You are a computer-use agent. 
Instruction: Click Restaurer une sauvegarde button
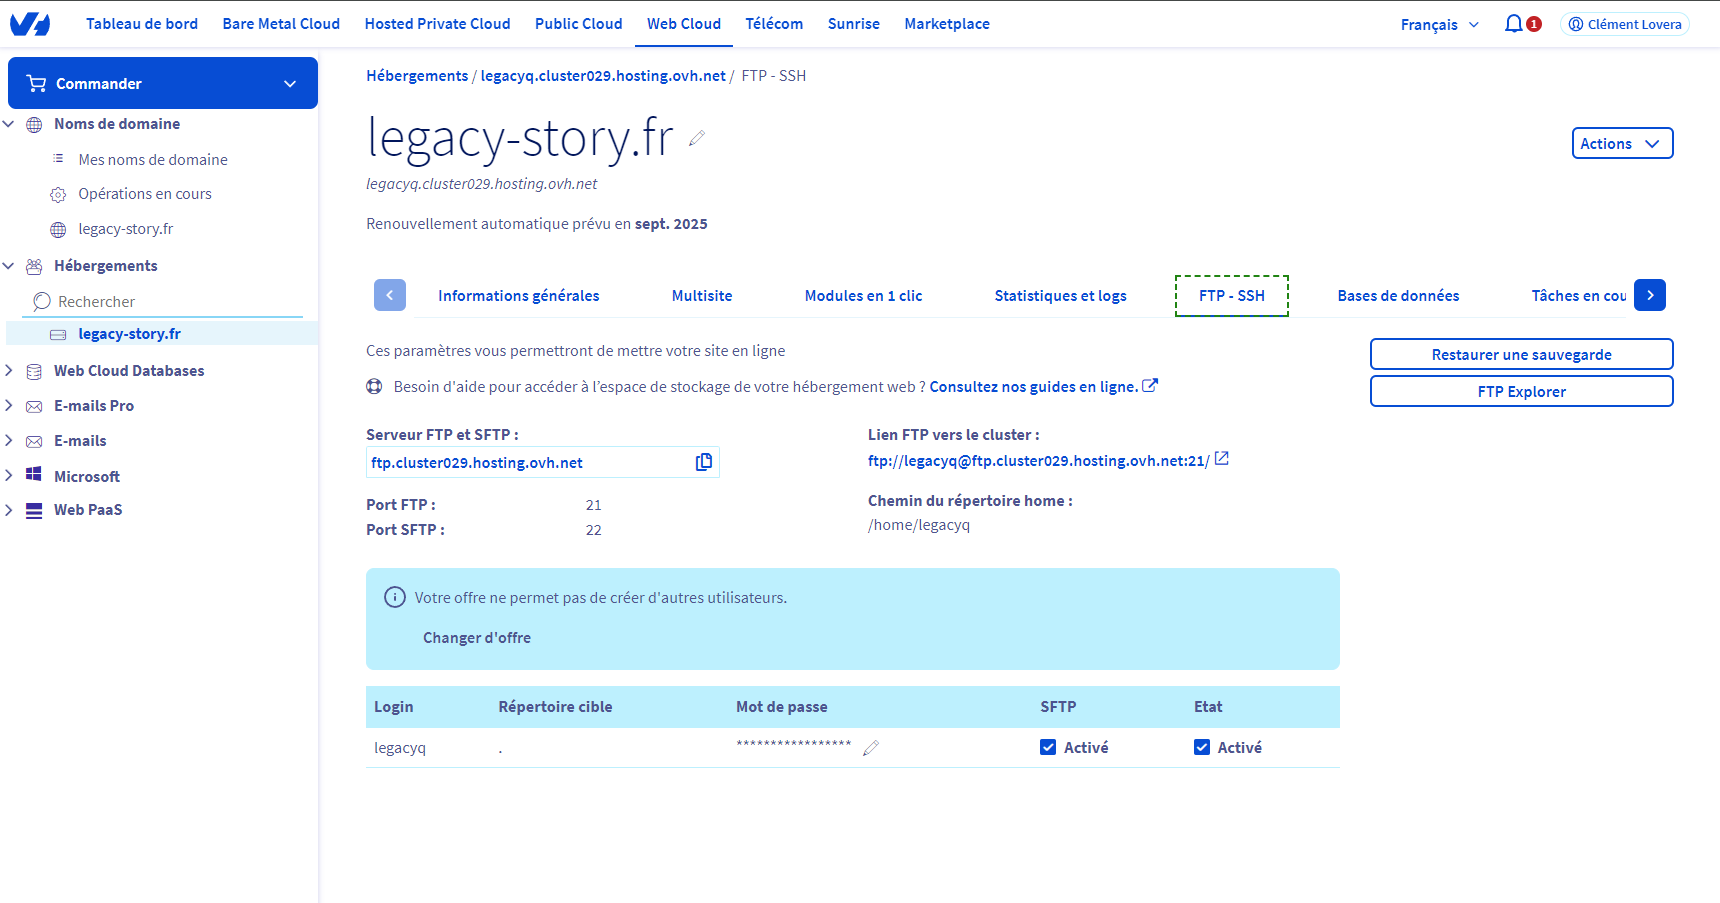pos(1521,355)
